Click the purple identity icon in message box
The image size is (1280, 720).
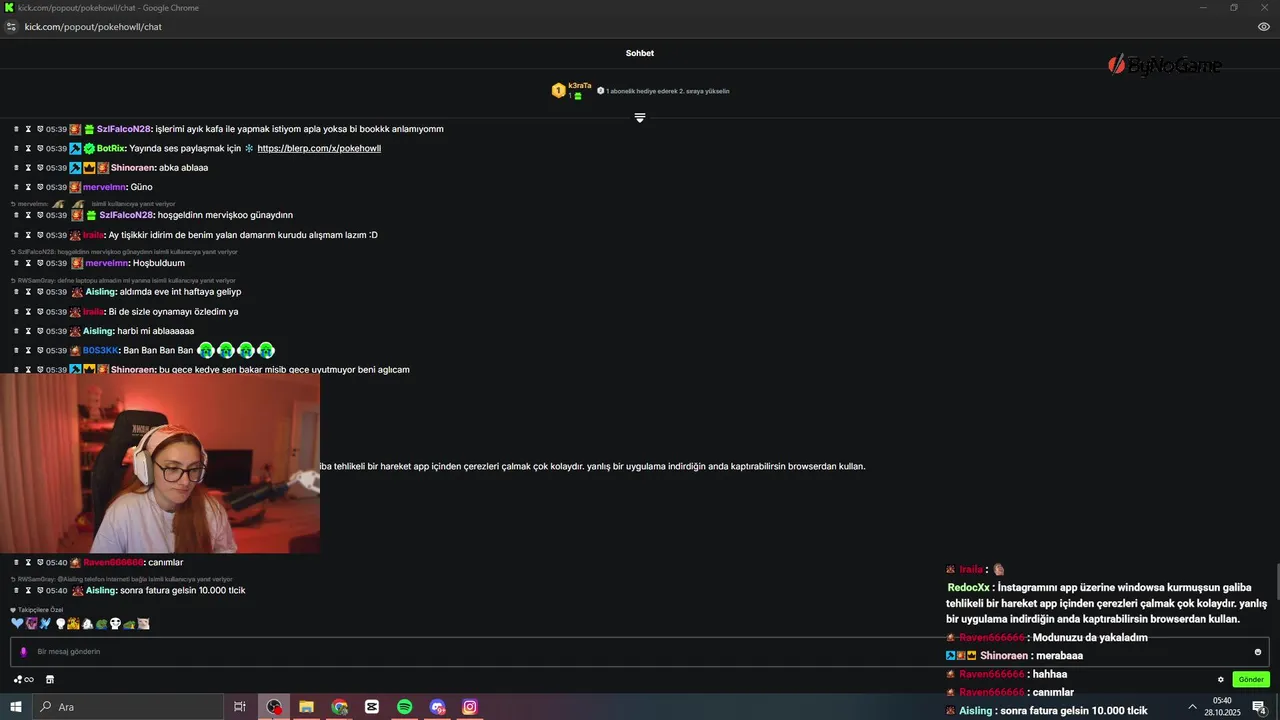(24, 652)
